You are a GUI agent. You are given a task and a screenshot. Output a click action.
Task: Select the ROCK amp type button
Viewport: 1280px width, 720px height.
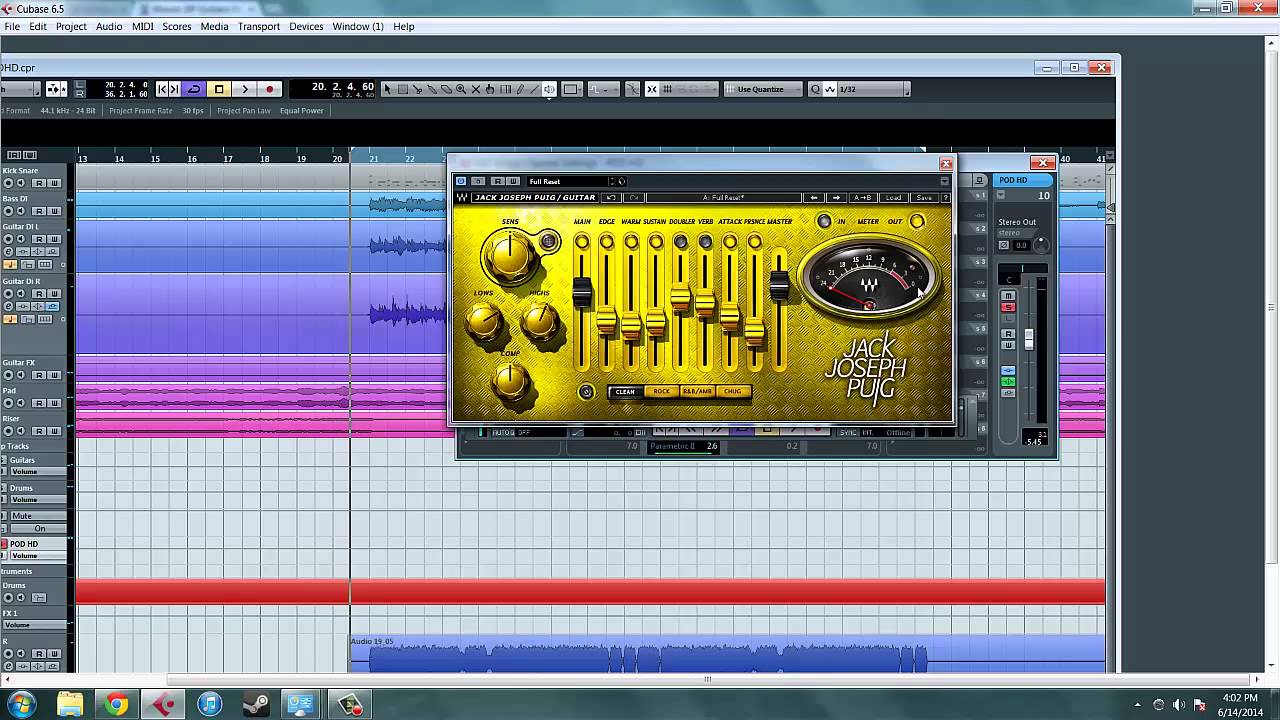tap(661, 392)
